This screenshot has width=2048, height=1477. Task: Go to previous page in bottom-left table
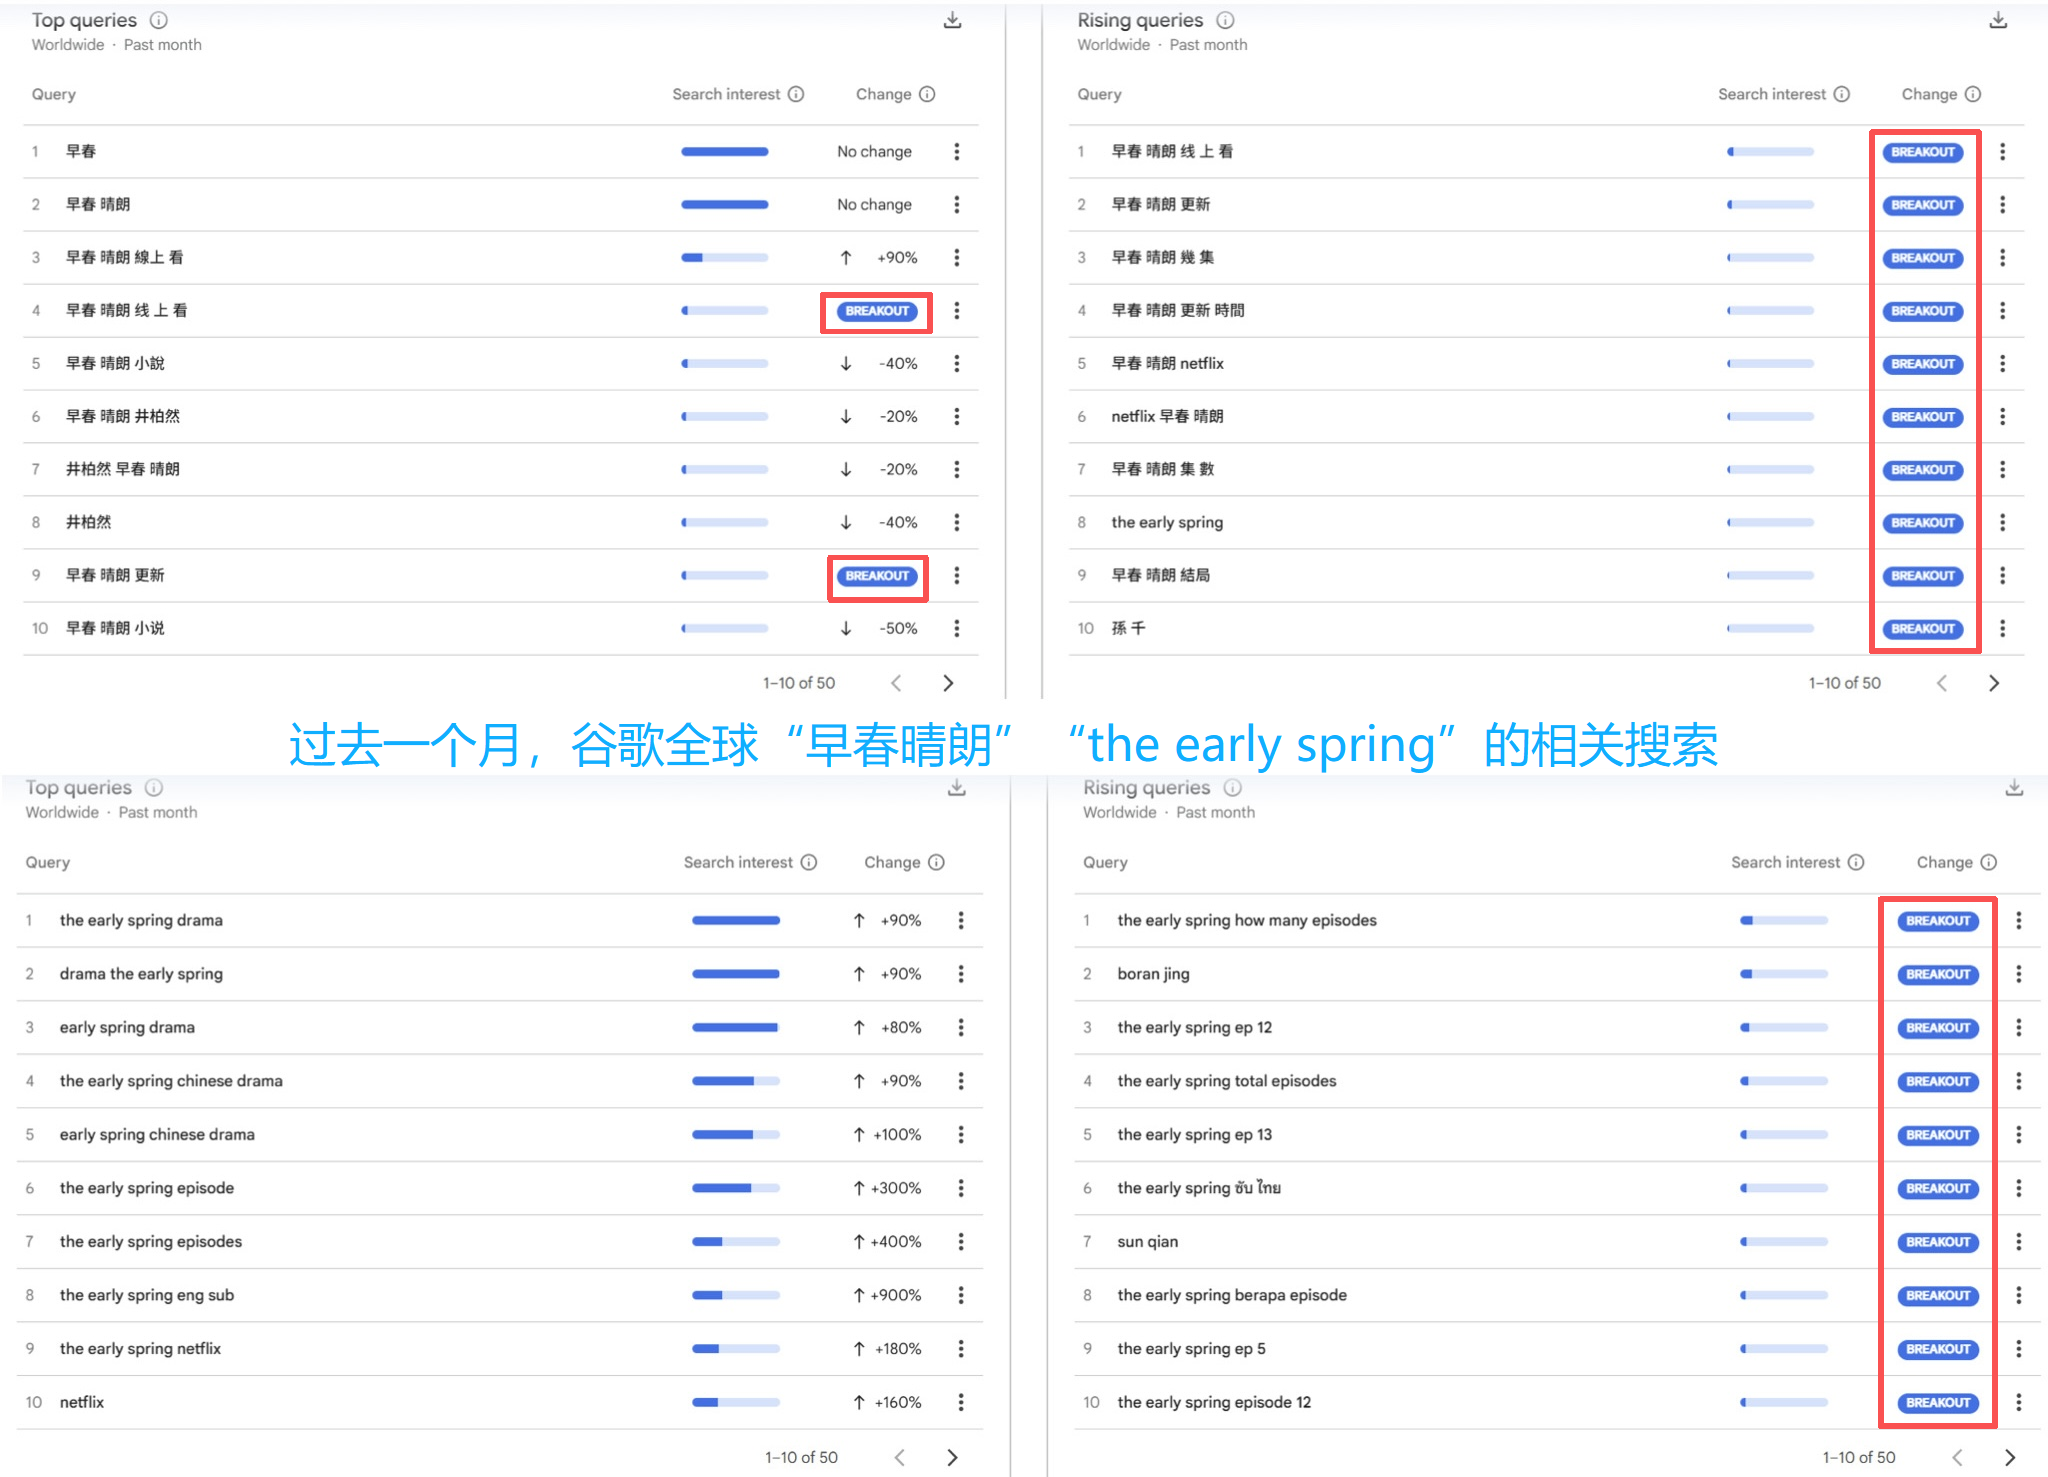[x=899, y=1458]
